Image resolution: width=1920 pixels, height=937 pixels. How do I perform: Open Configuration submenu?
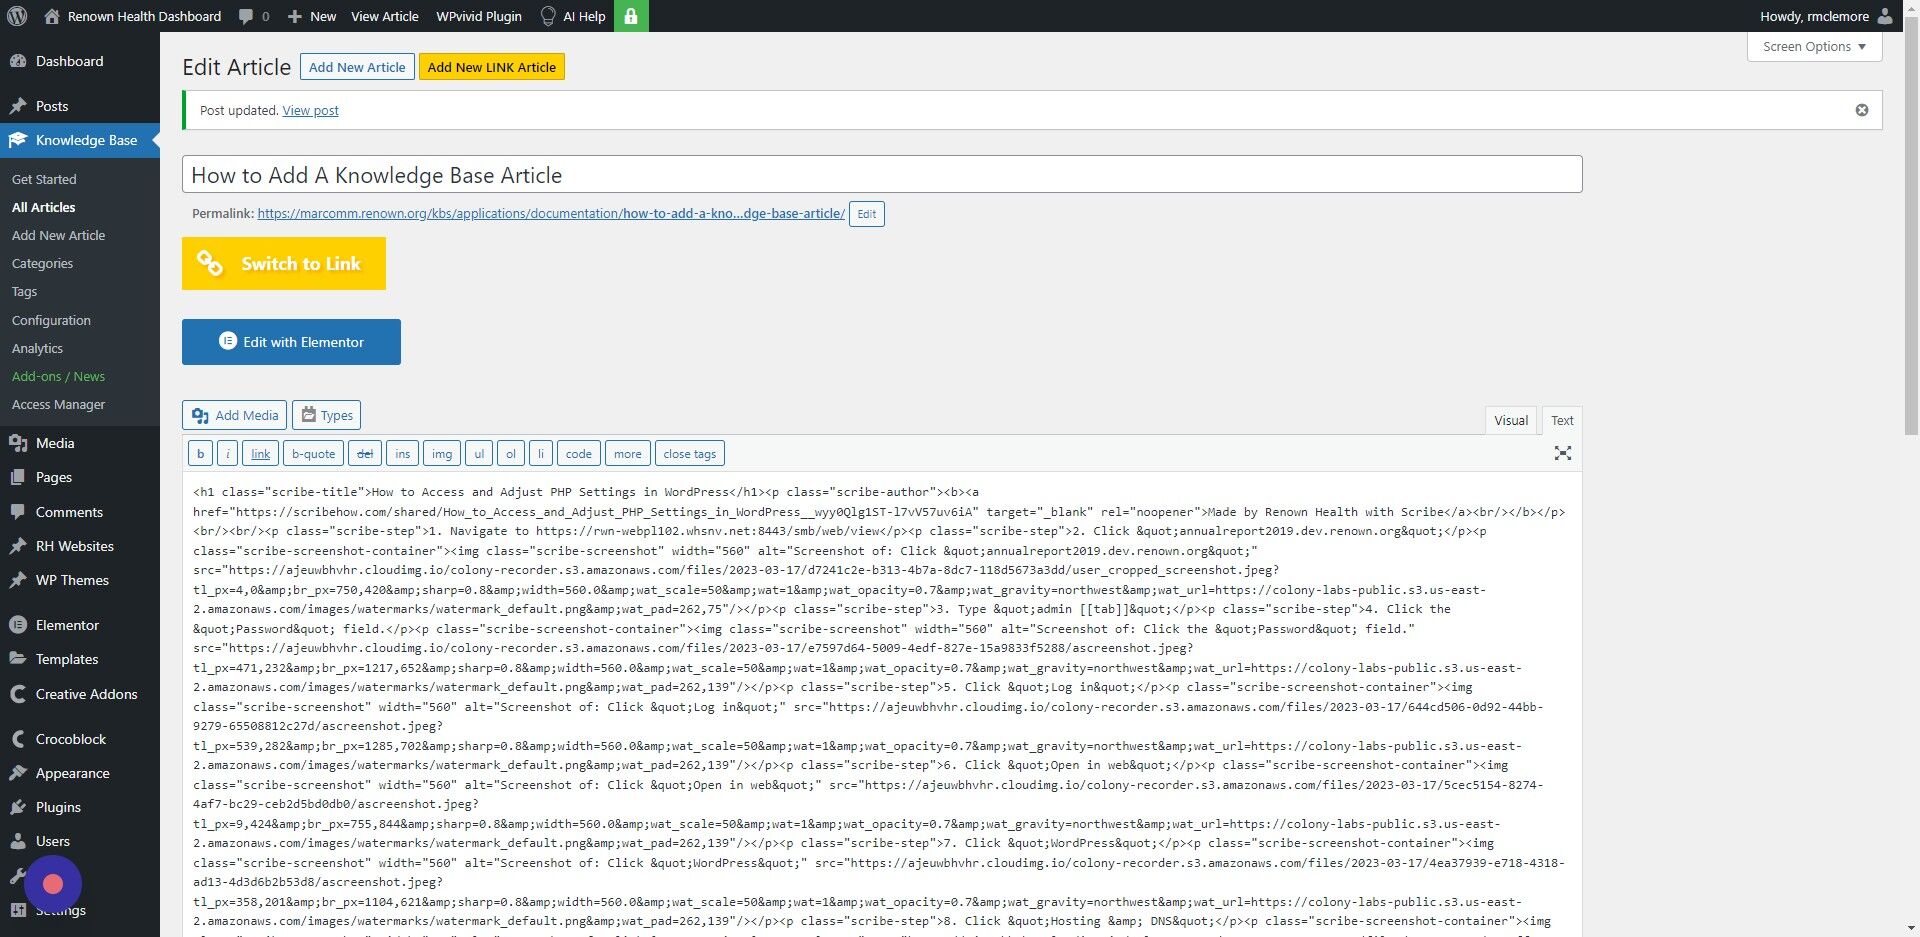click(x=51, y=320)
